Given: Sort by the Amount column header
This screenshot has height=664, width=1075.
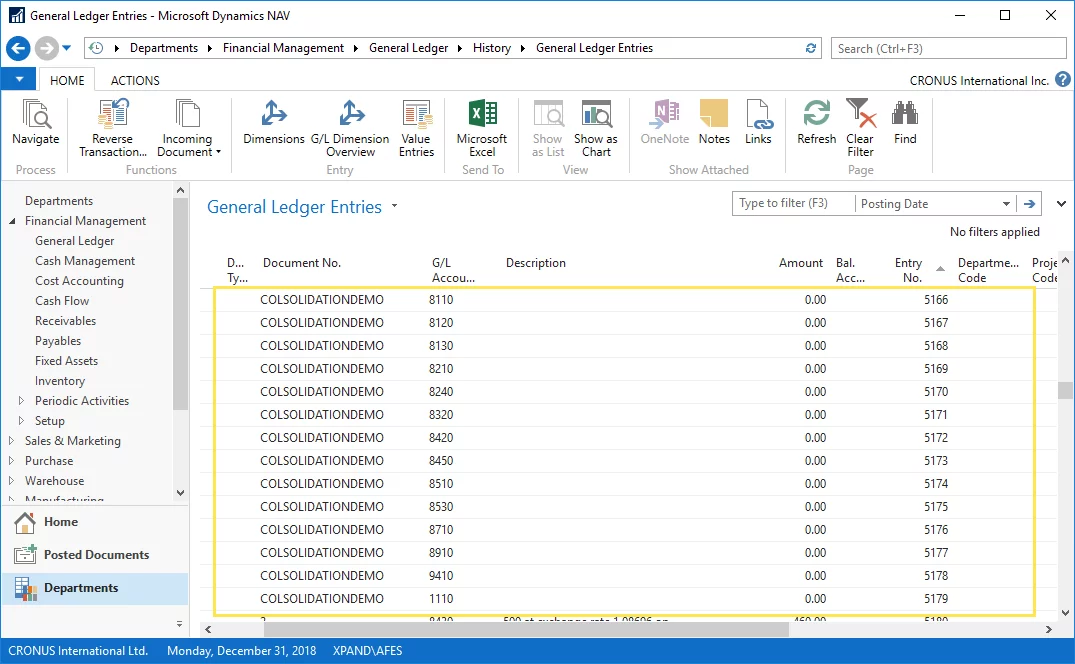Looking at the screenshot, I should 801,263.
